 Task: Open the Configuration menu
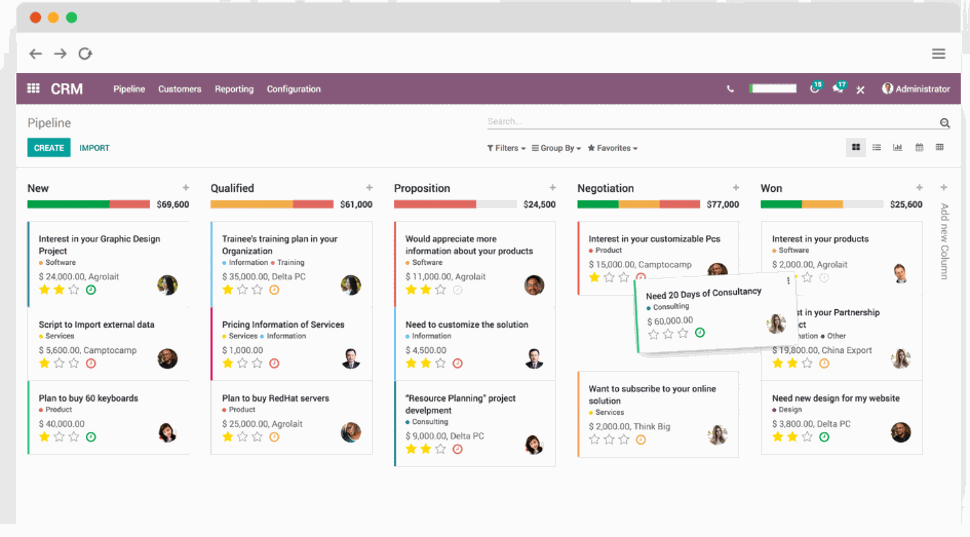pos(293,89)
